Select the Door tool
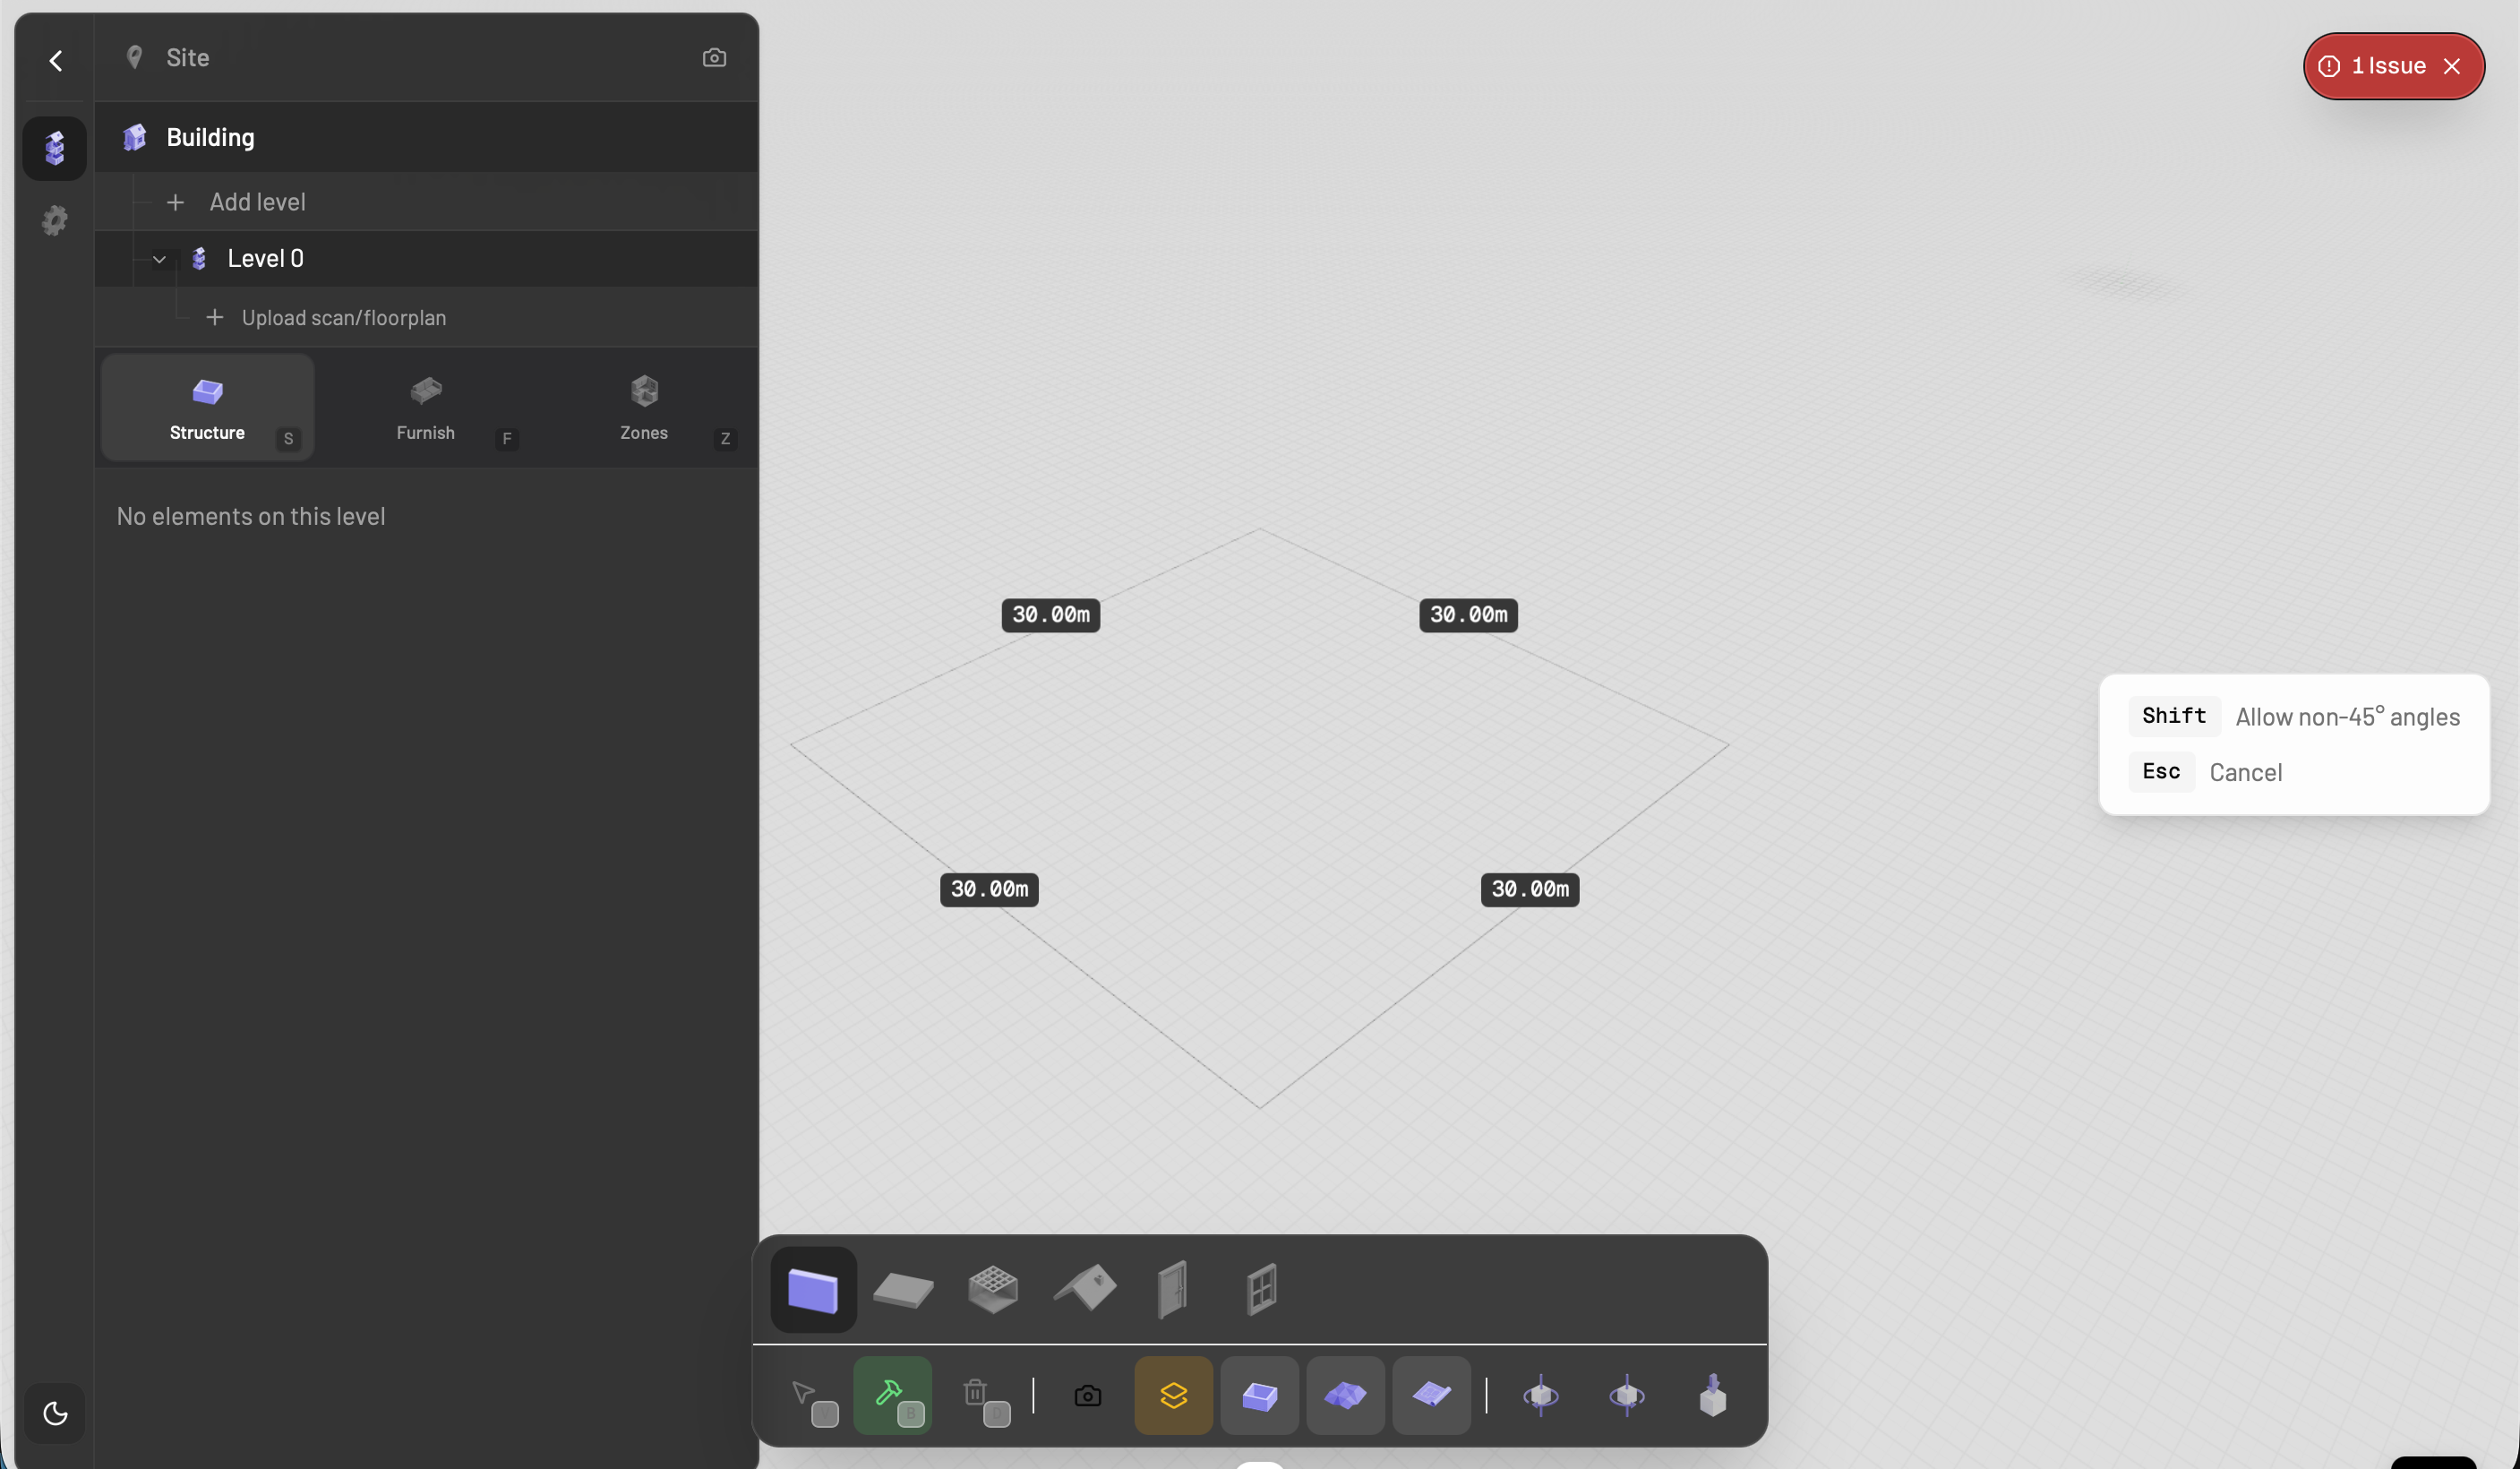 pyautogui.click(x=1172, y=1289)
